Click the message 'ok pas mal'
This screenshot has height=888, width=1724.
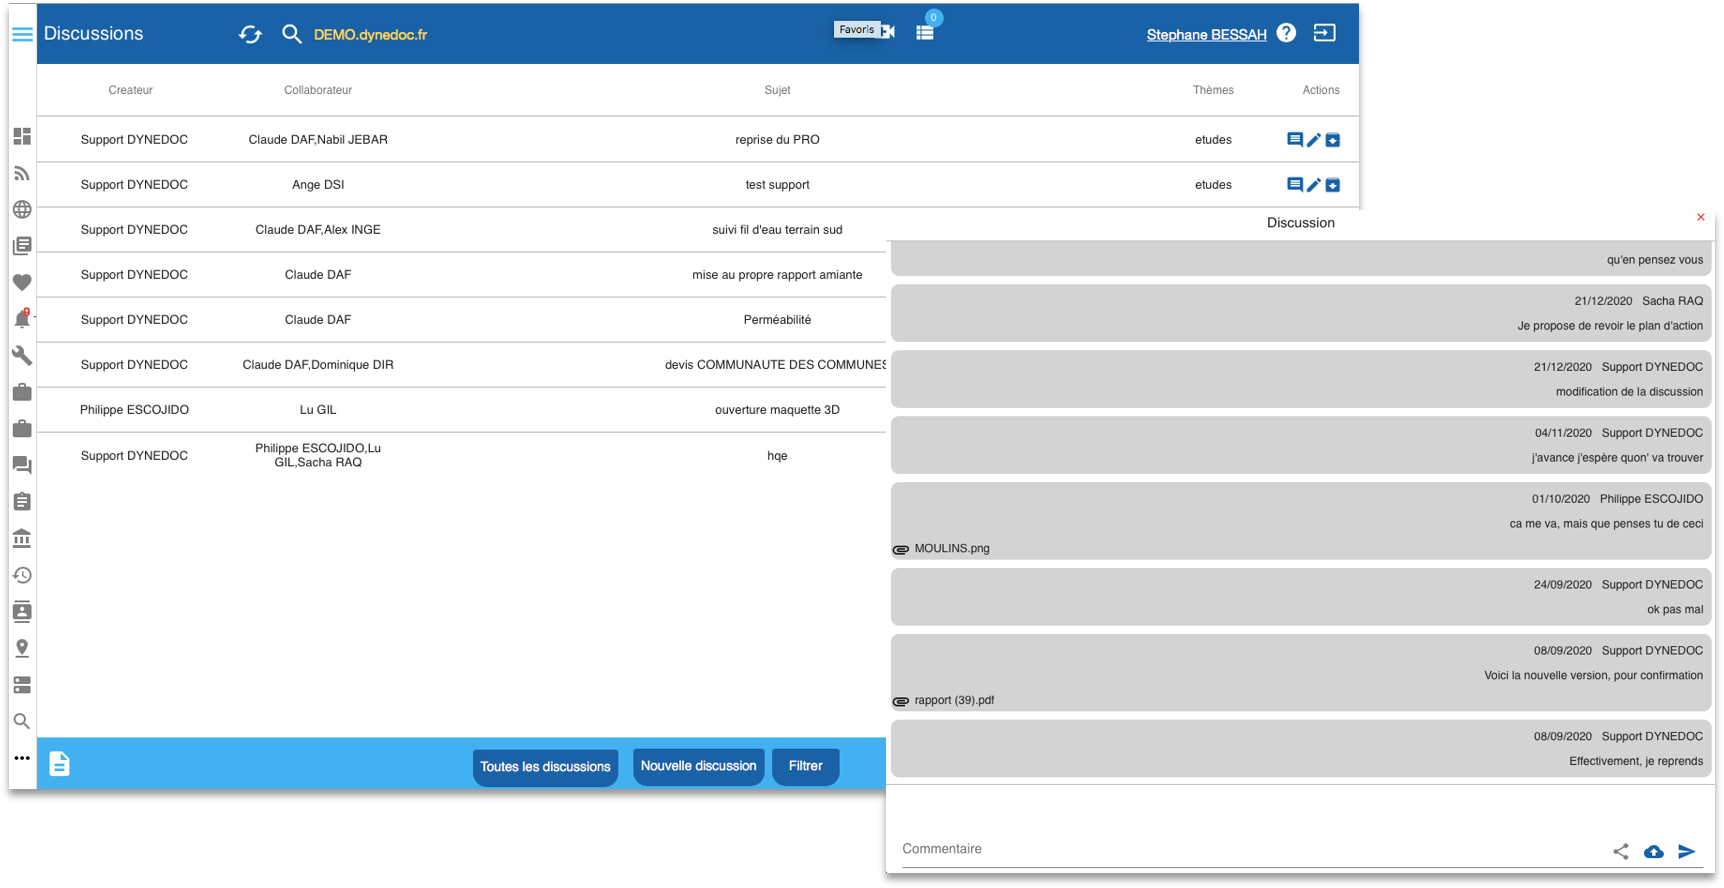point(1301,597)
